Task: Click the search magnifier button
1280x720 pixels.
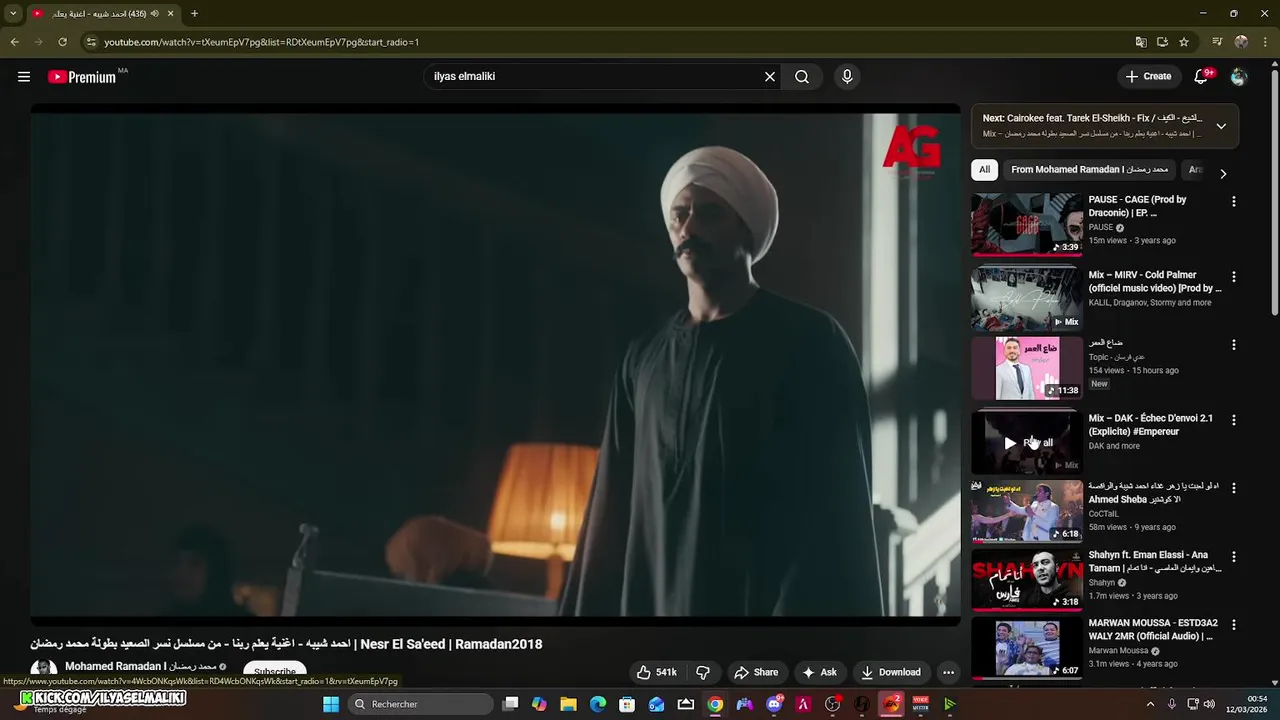Action: [802, 77]
